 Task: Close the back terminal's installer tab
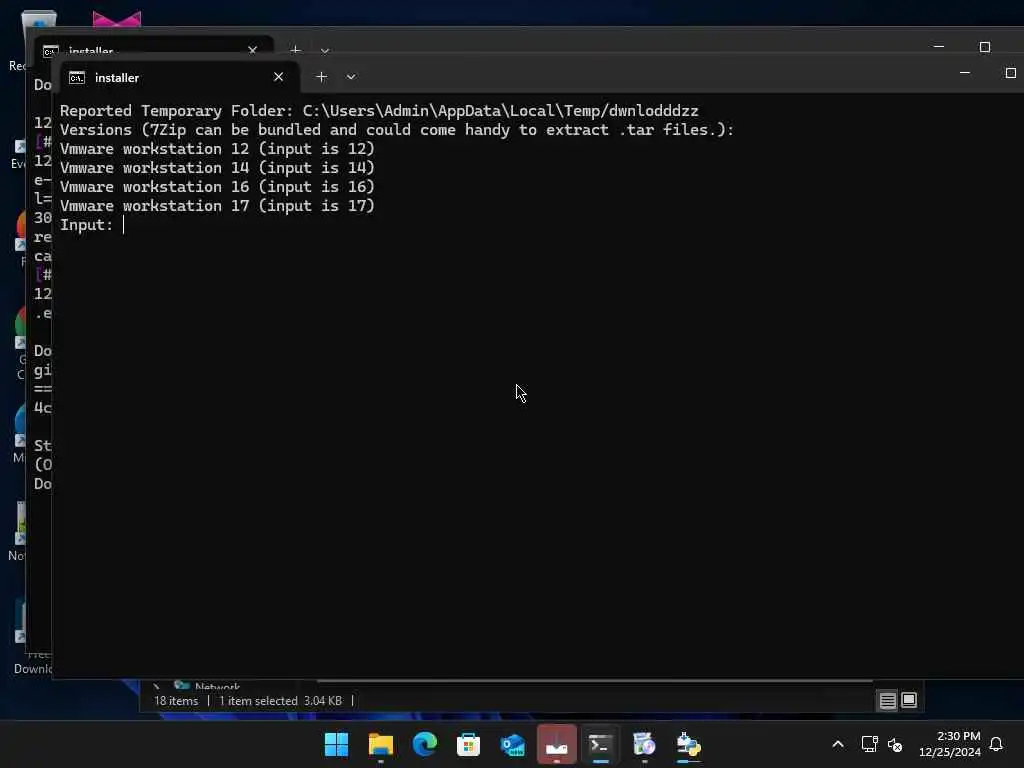point(253,50)
